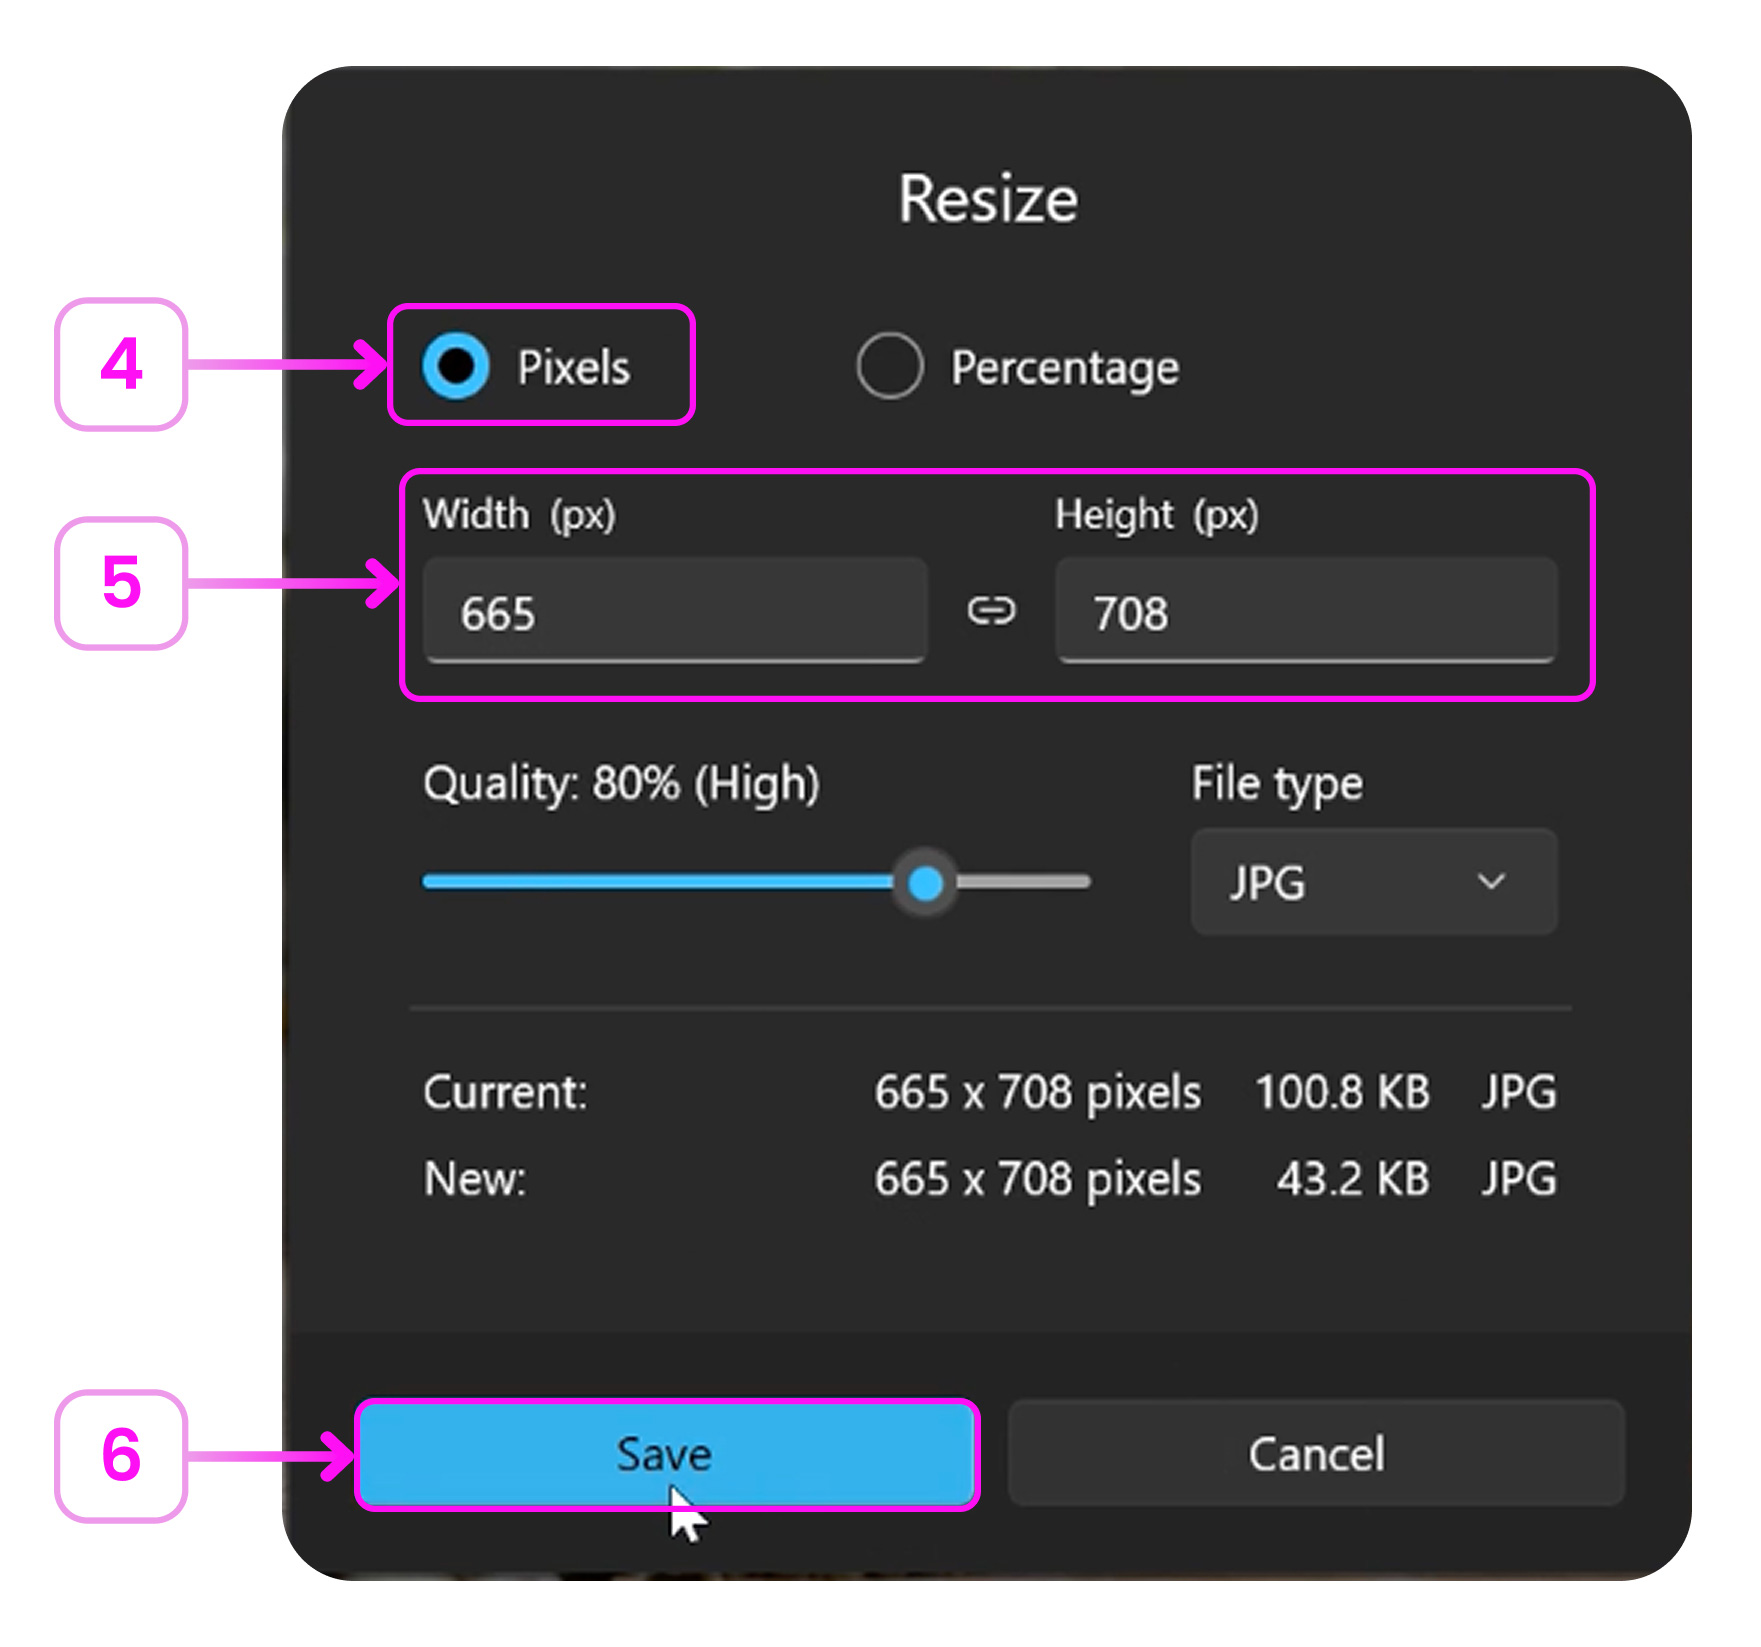Click the New size 43.2 KB text
This screenshot has width=1761, height=1647.
pos(1352,1179)
